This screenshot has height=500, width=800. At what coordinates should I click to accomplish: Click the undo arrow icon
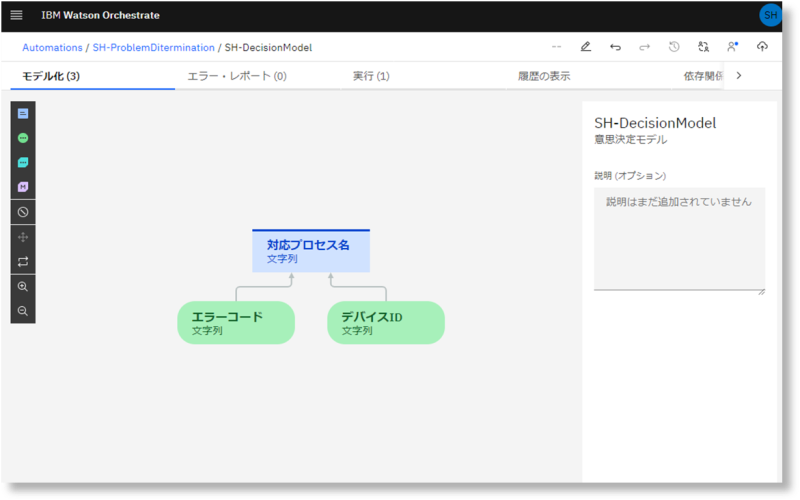click(x=615, y=47)
